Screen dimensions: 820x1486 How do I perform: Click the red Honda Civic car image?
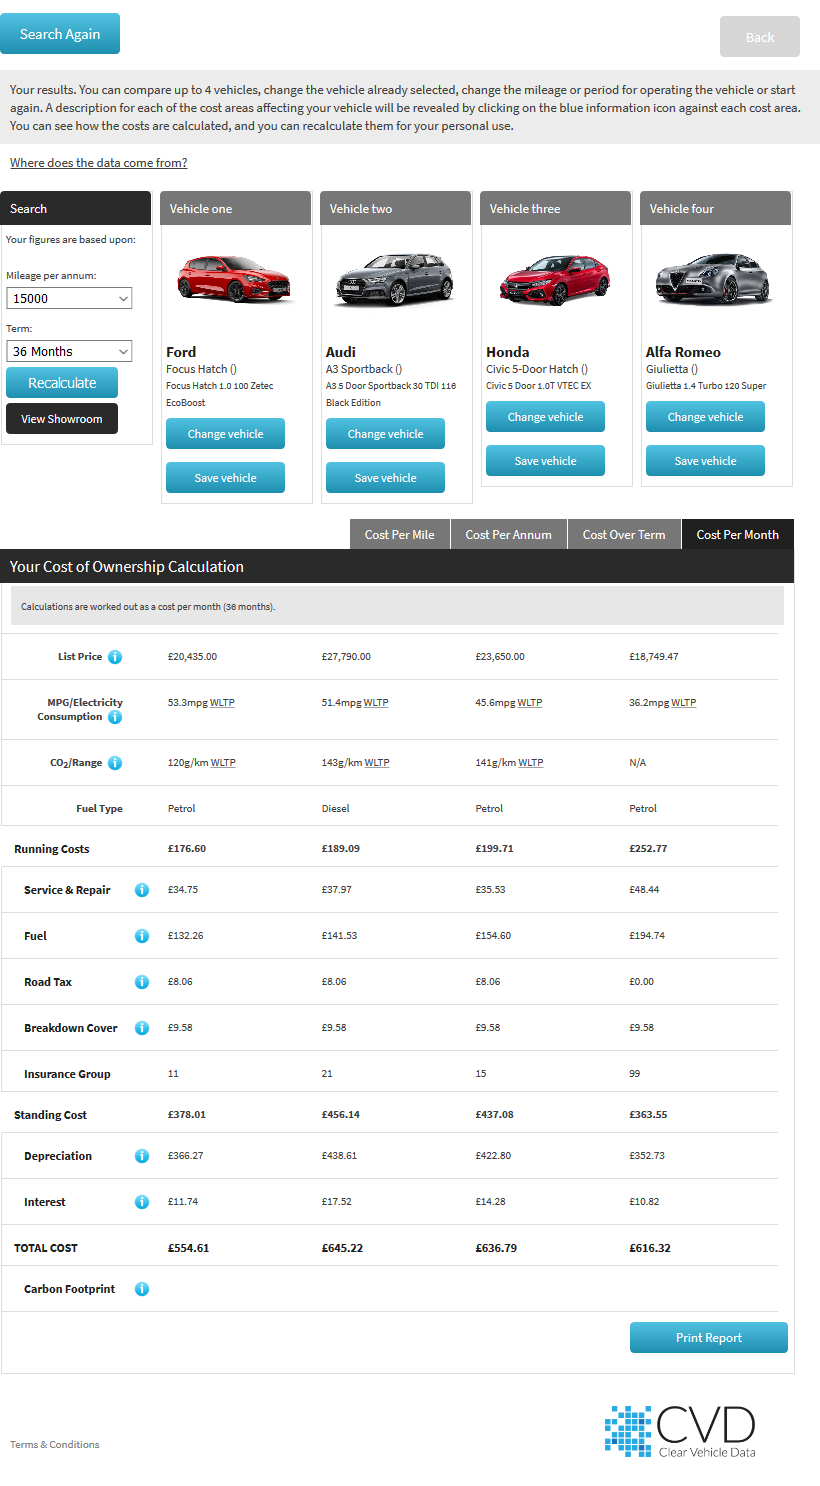click(x=556, y=279)
